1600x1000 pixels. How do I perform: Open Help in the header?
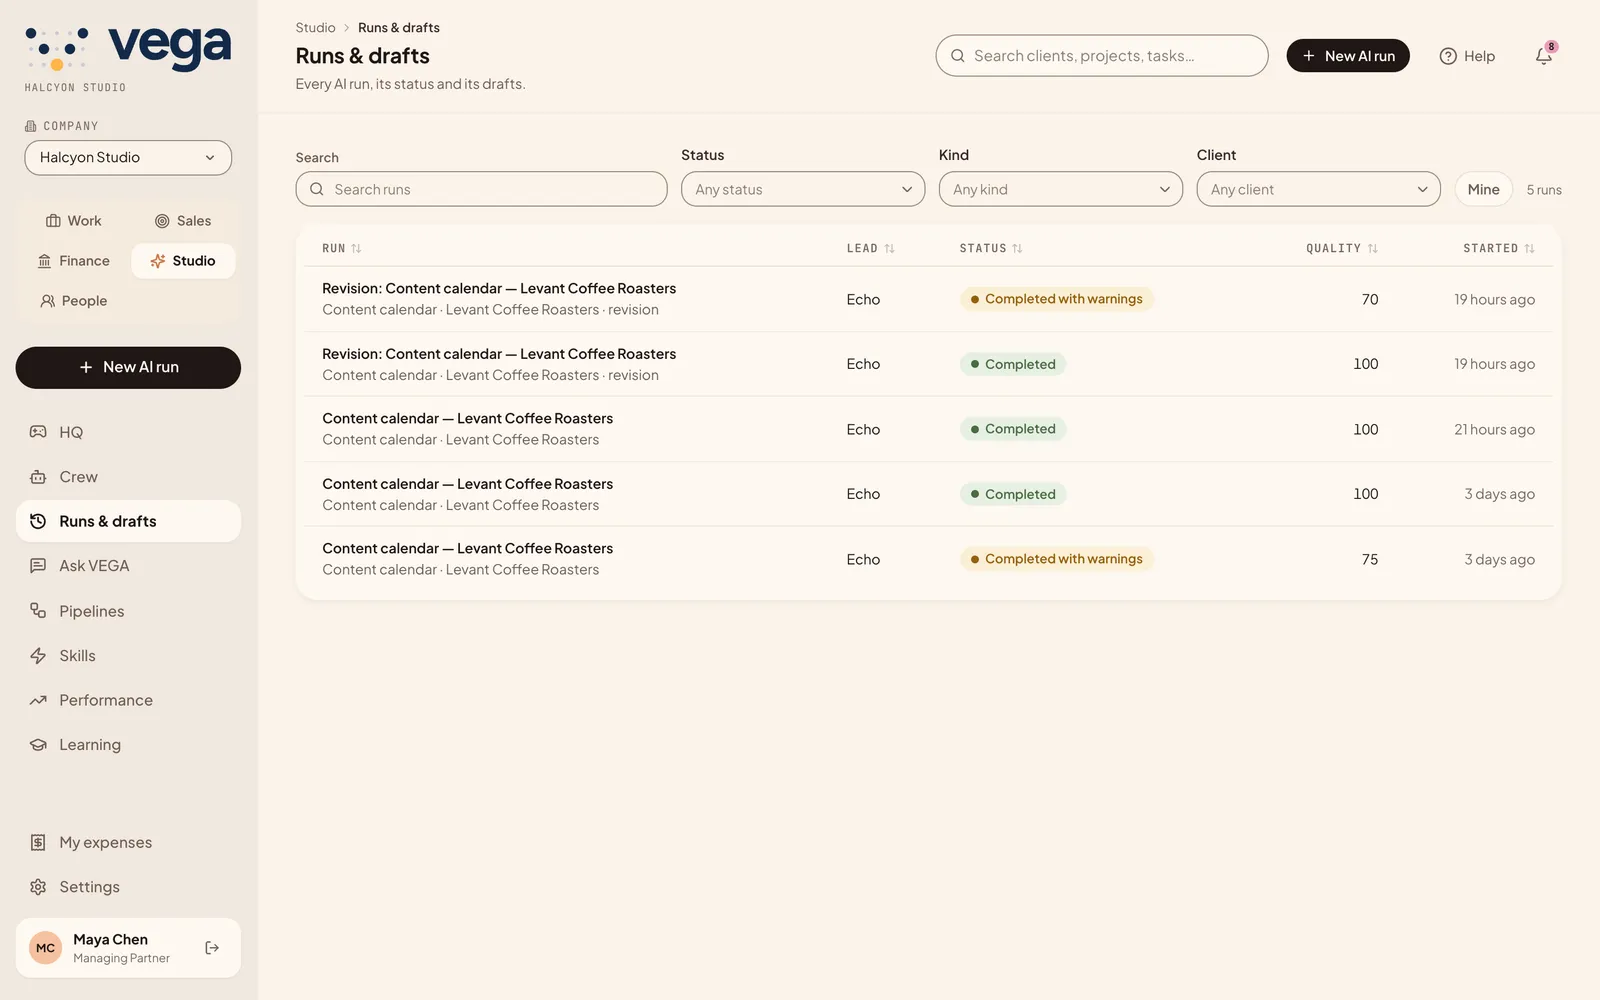point(1467,56)
